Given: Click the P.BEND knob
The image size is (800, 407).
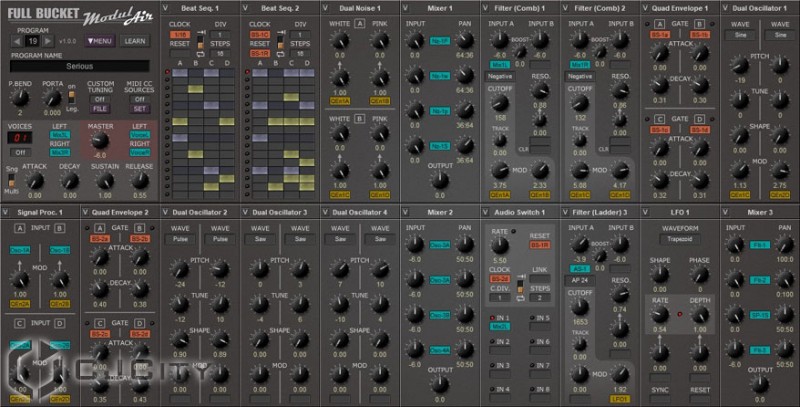Looking at the screenshot, I should click(x=20, y=97).
